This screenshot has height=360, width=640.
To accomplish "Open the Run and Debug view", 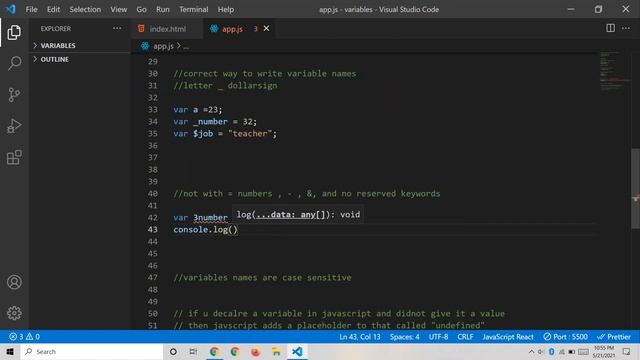I will pyautogui.click(x=14, y=126).
